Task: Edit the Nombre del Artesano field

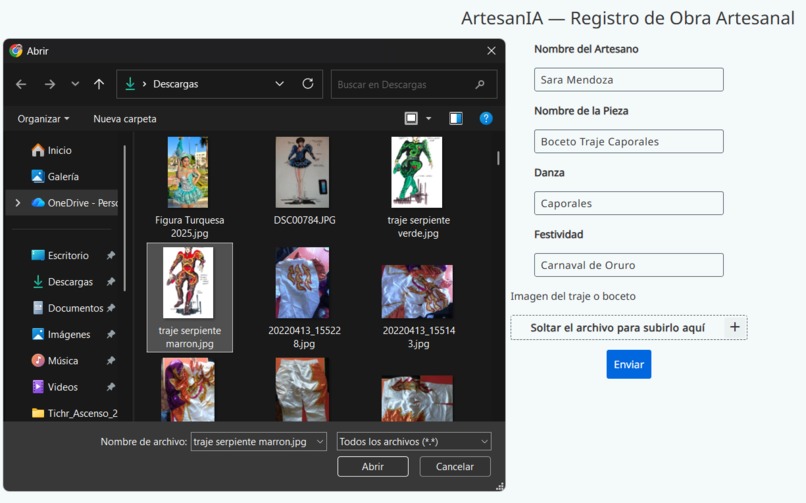Action: coord(629,80)
